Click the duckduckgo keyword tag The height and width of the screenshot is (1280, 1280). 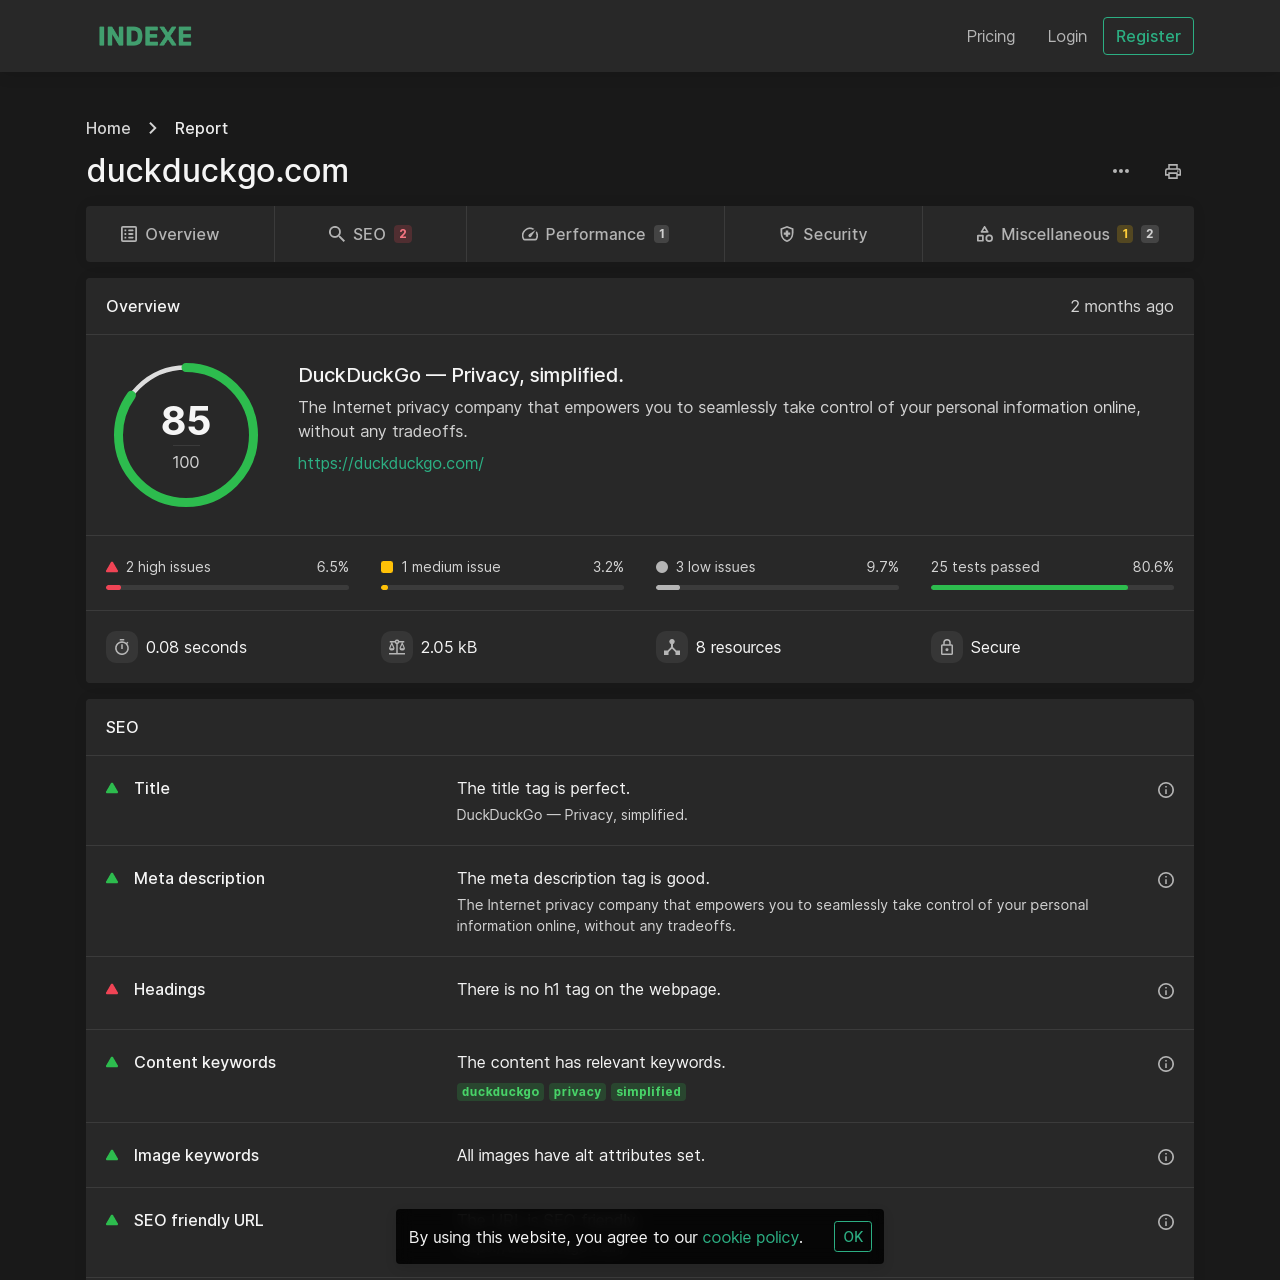click(x=500, y=1092)
